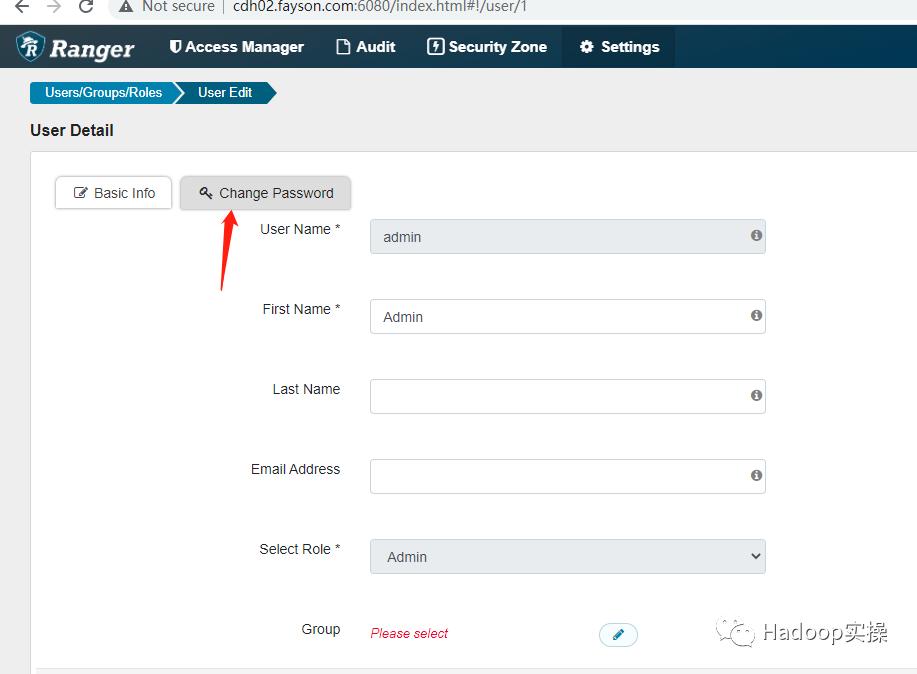
Task: Click the User Detail heading
Action: point(72,130)
